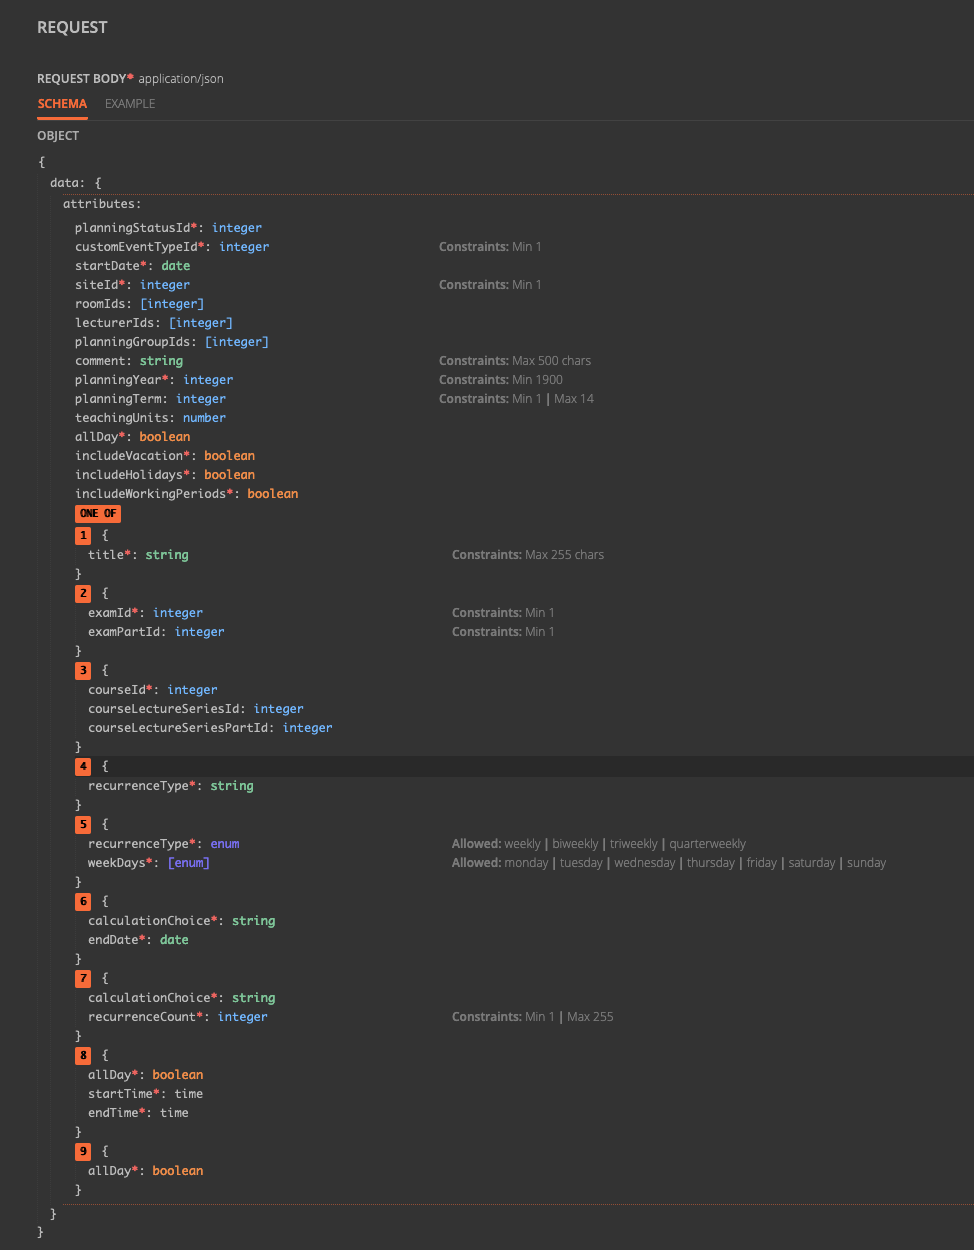Click the integer type of planningStatusId
This screenshot has width=974, height=1250.
[x=236, y=227]
